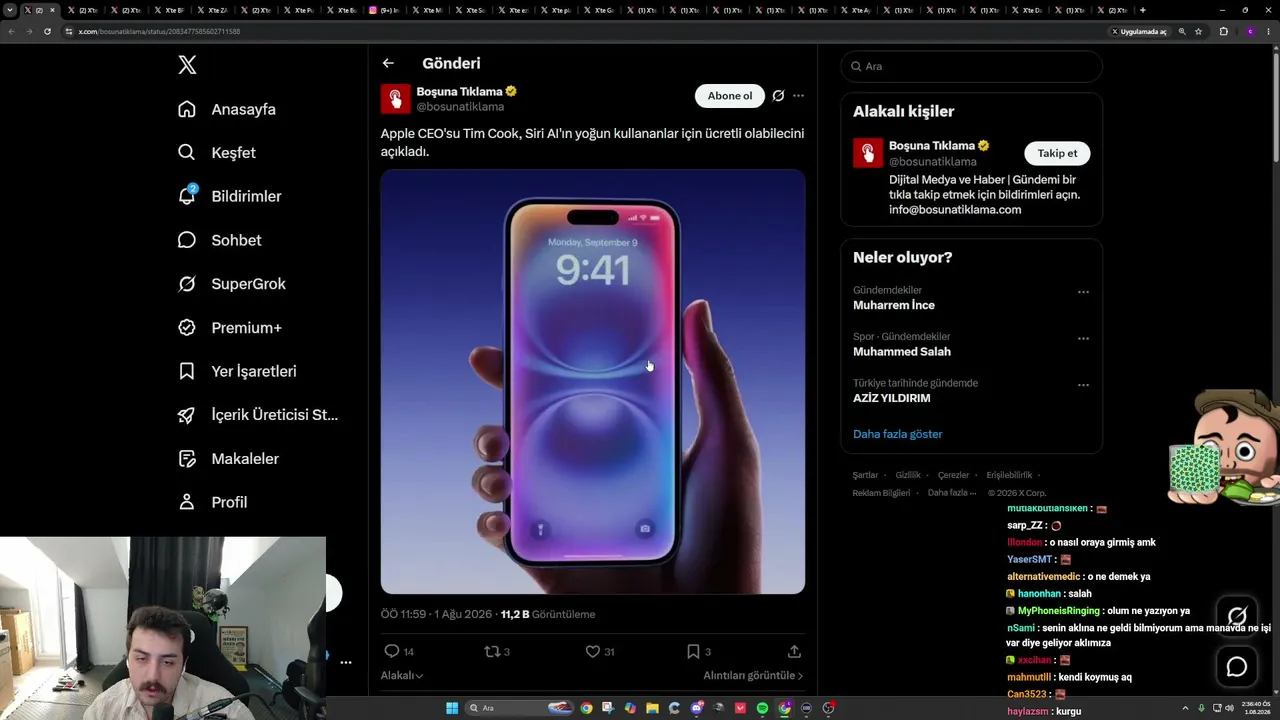
Task: Click the Ara search field on X
Action: [x=971, y=66]
